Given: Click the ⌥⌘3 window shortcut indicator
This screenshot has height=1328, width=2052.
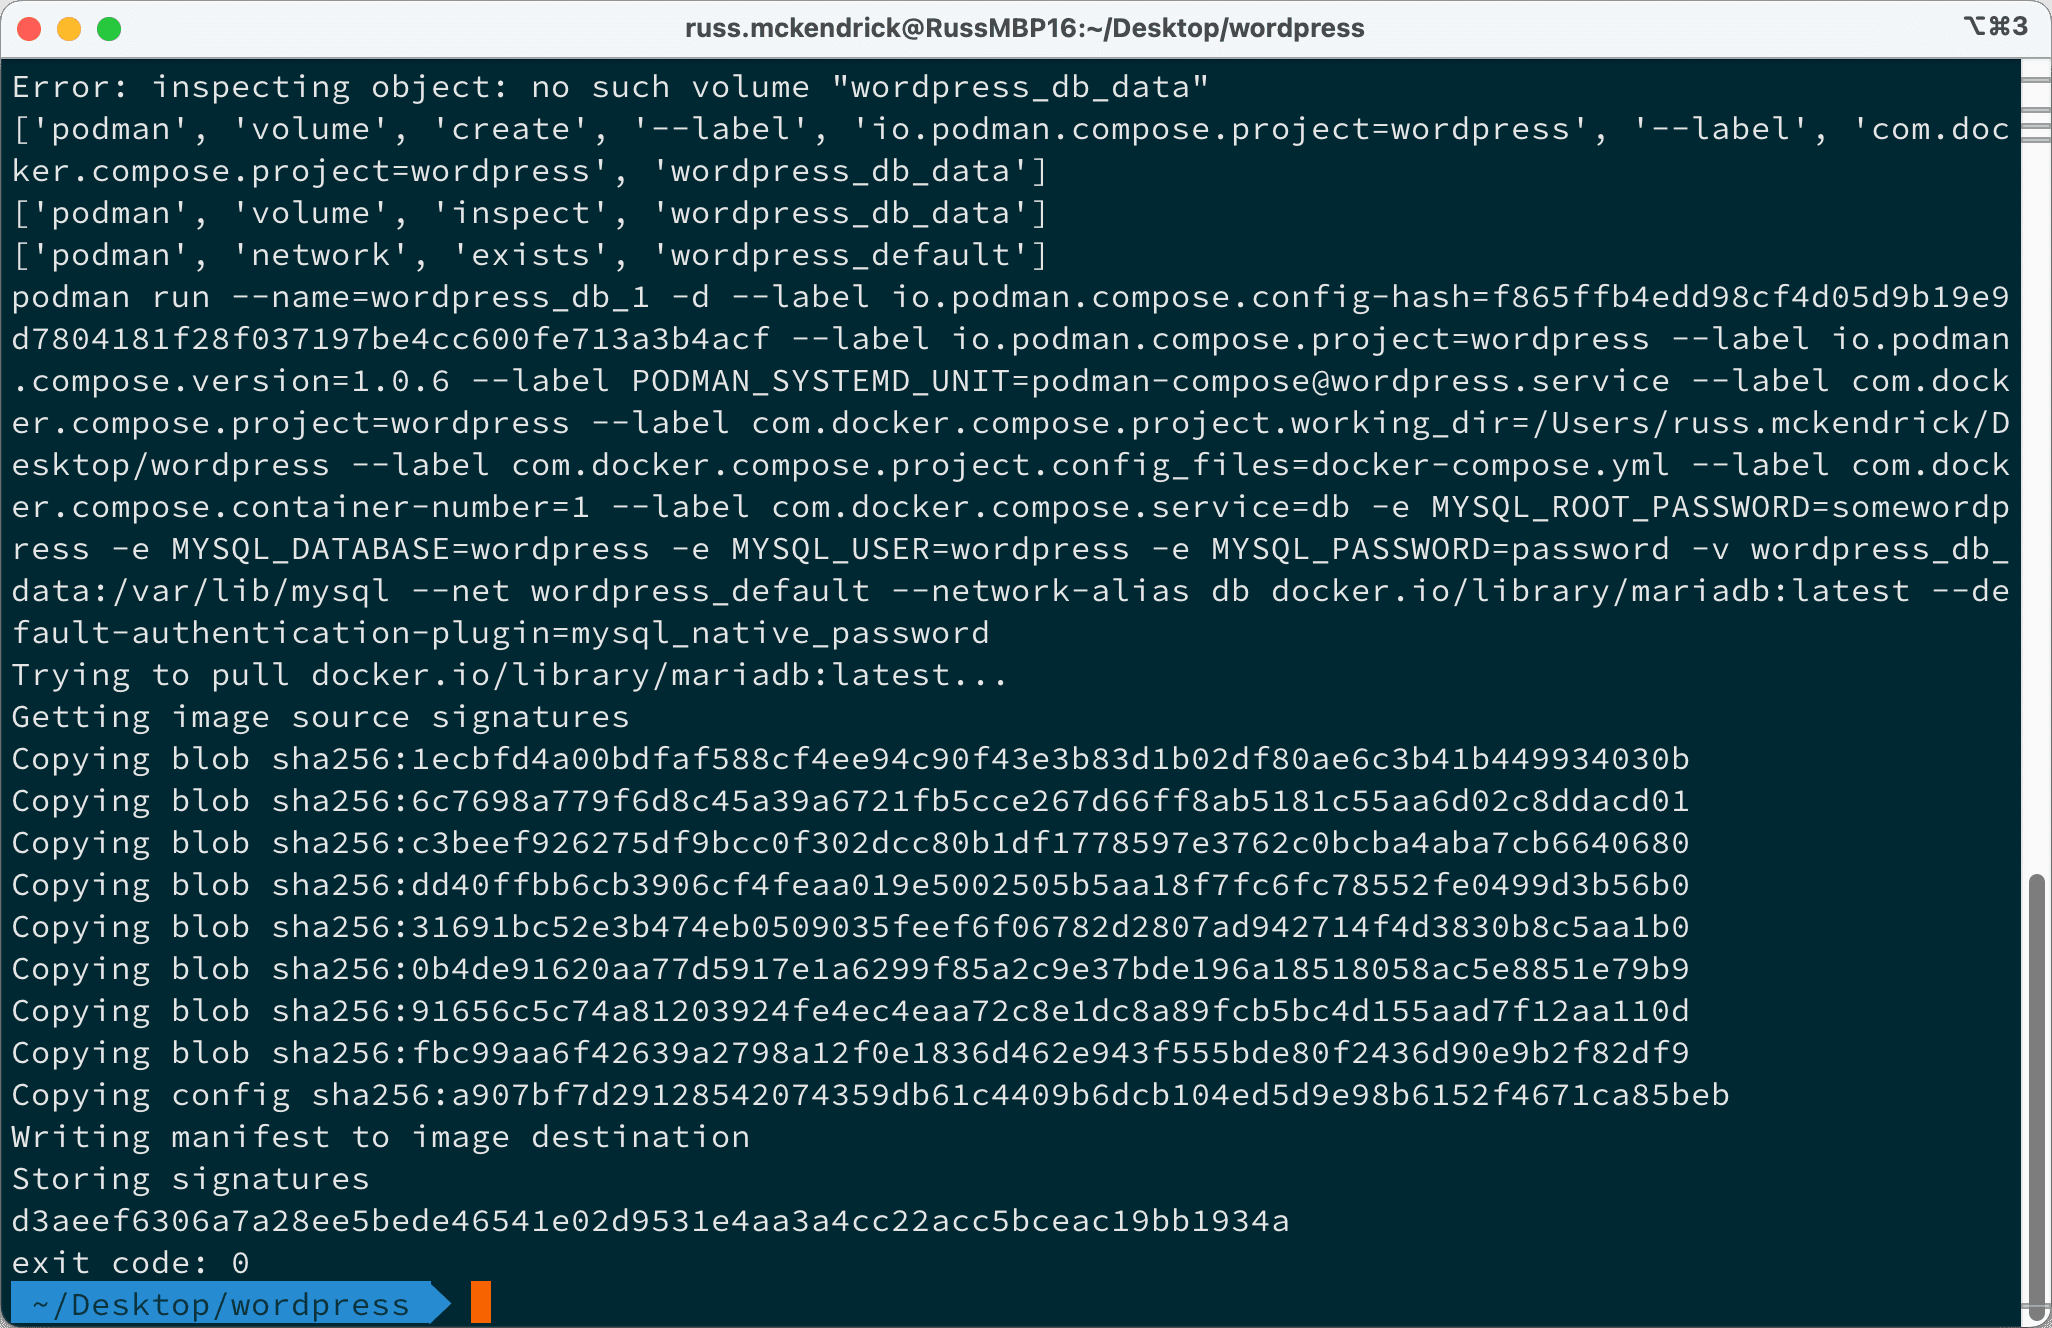Looking at the screenshot, I should 1996,26.
